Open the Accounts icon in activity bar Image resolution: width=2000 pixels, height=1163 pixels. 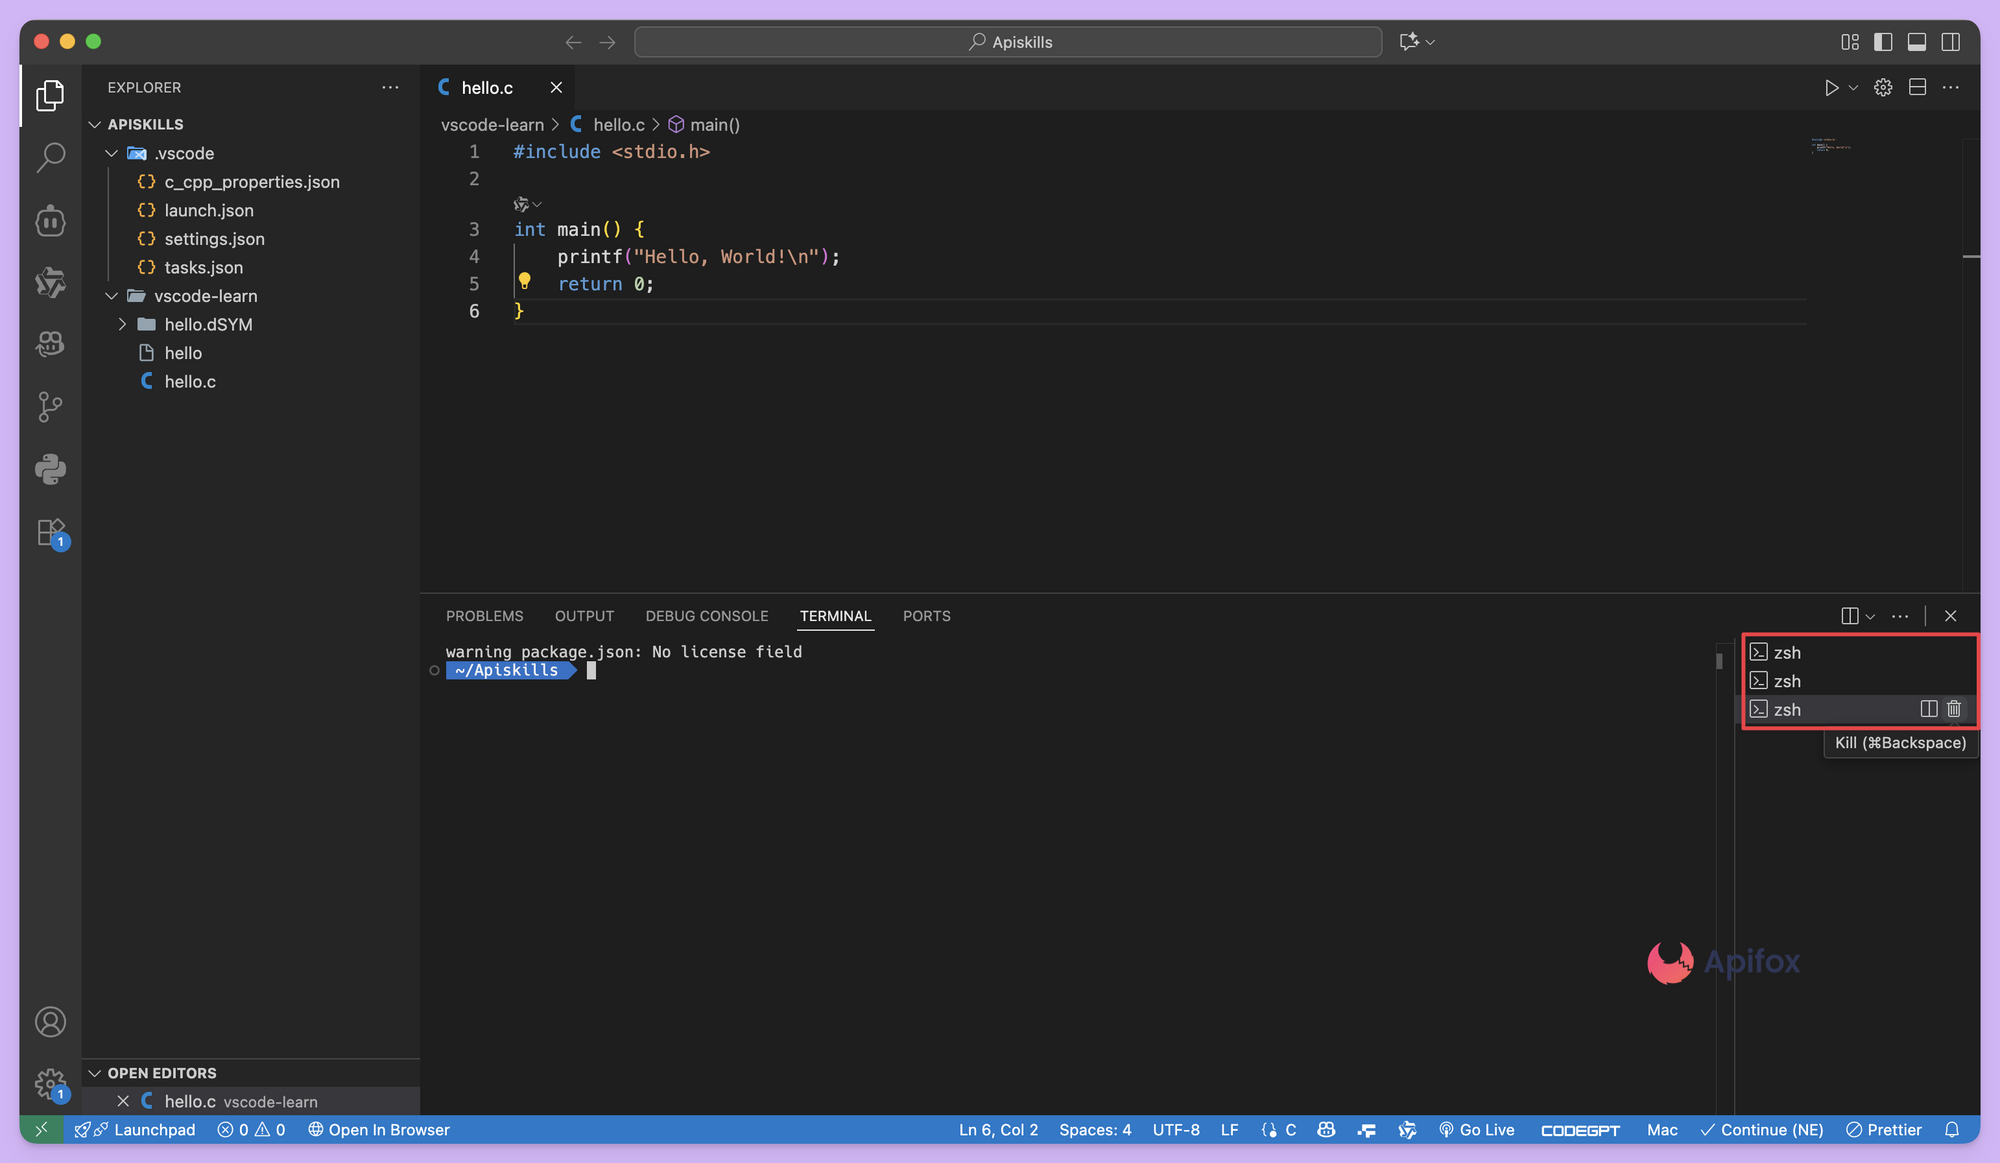click(x=50, y=1022)
